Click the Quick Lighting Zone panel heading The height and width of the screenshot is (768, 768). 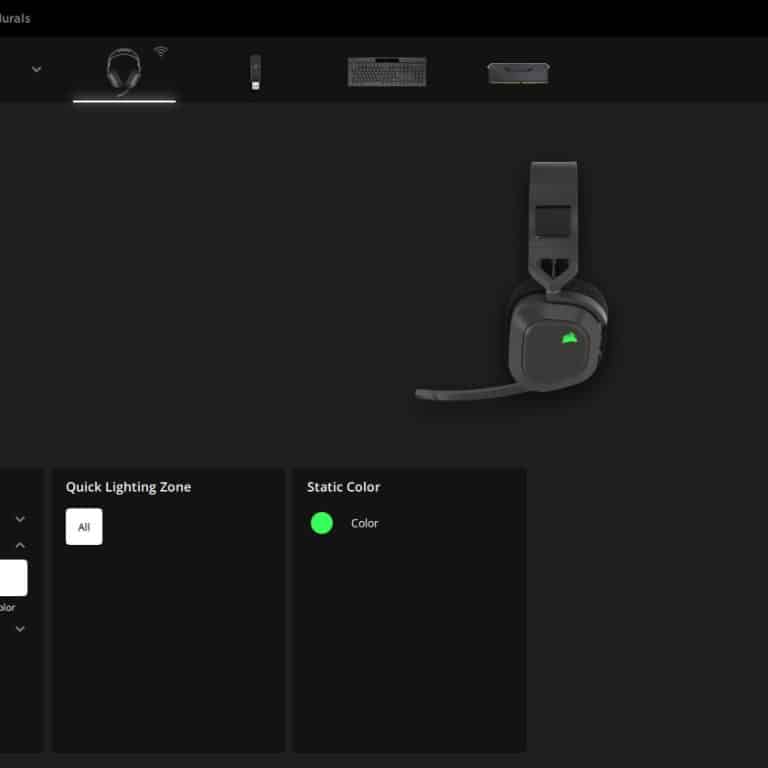pos(128,487)
